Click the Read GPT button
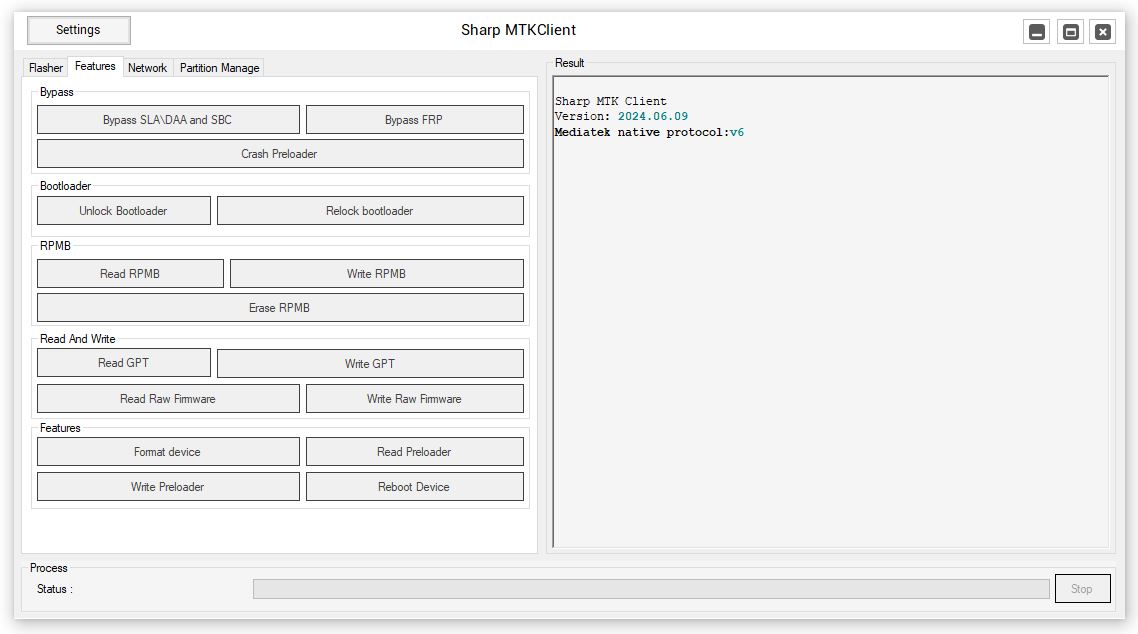This screenshot has width=1138, height=634. click(x=123, y=363)
